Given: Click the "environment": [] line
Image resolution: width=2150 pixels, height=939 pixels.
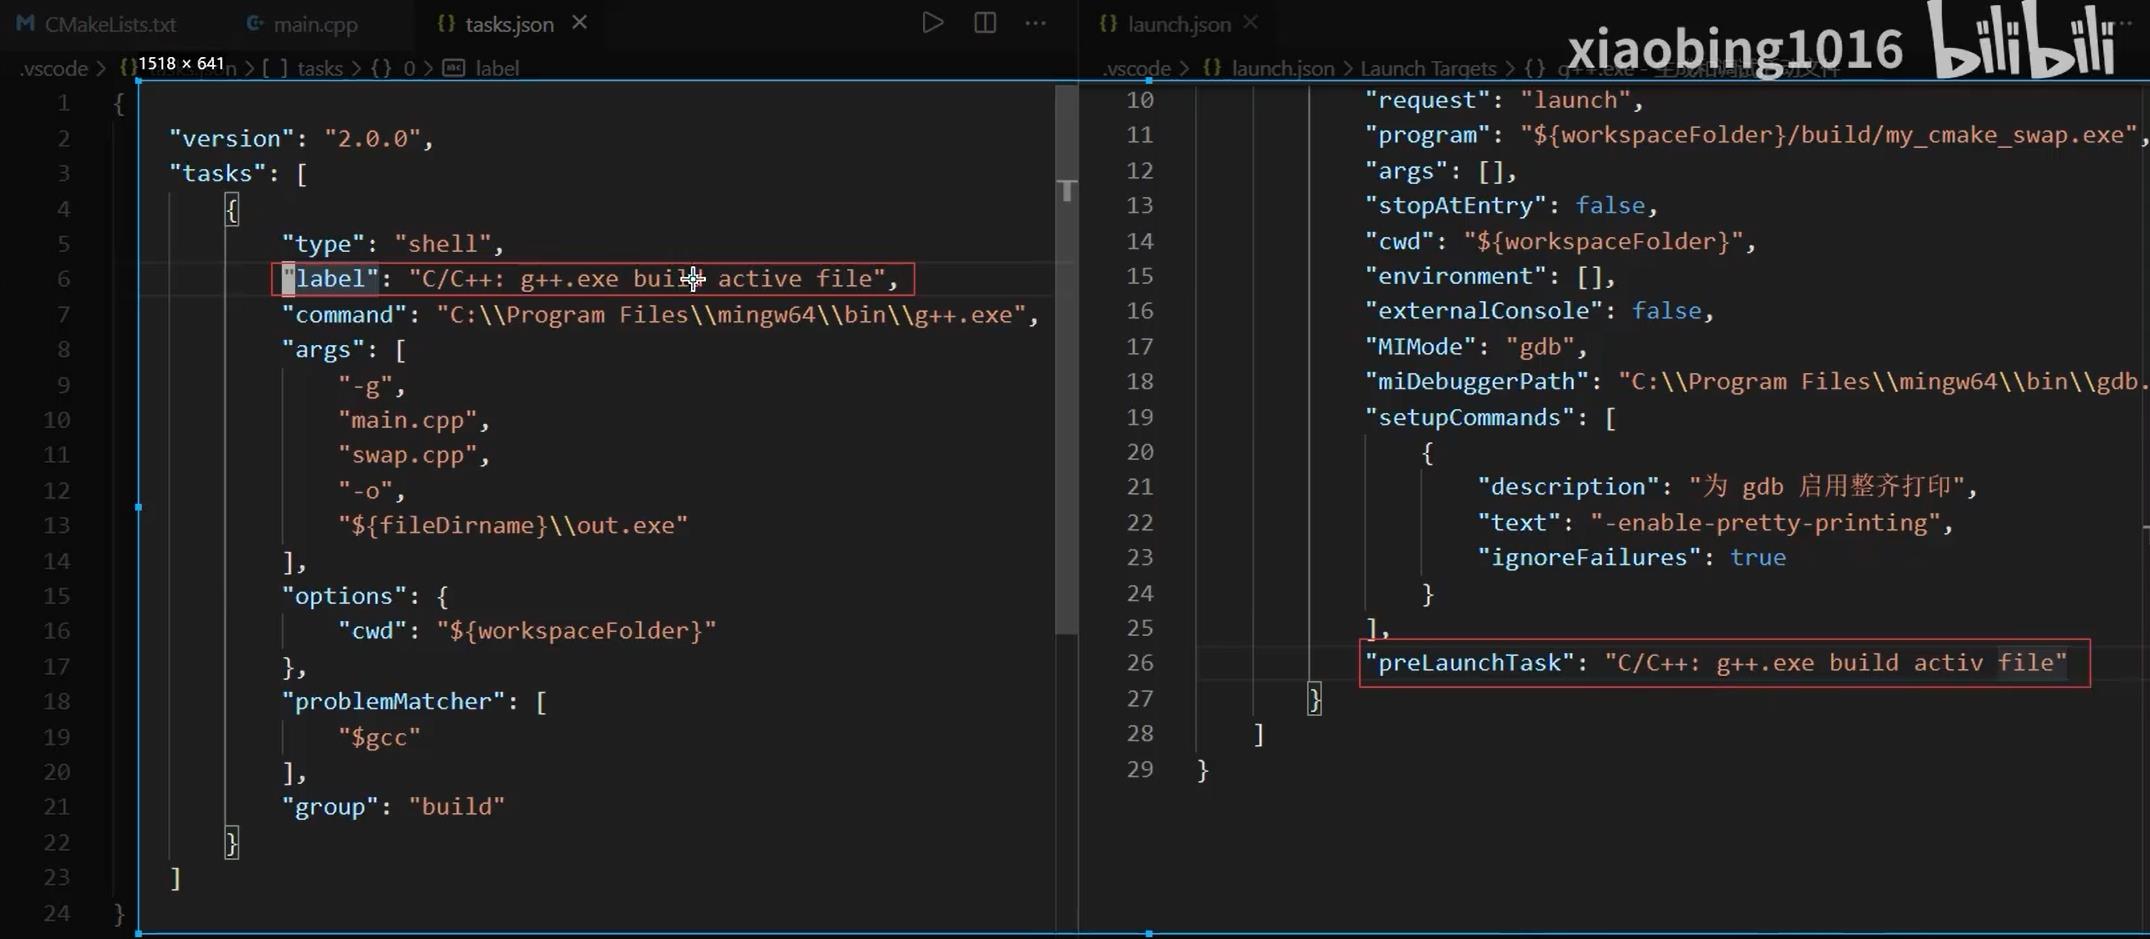Looking at the screenshot, I should (x=1490, y=276).
